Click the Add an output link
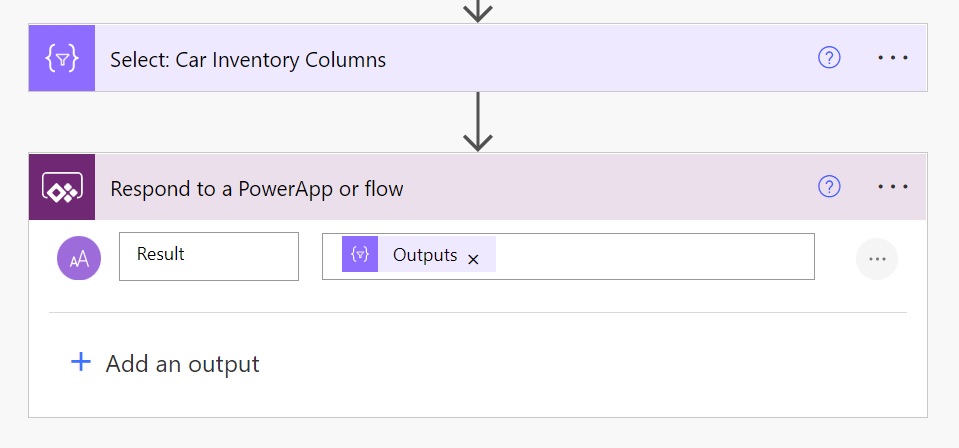Viewport: 959px width, 448px height. (182, 364)
